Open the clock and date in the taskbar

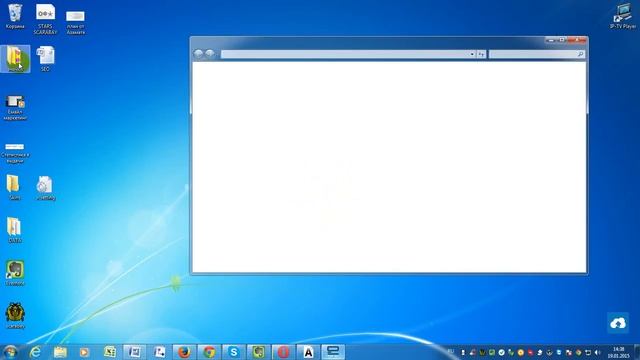click(618, 353)
